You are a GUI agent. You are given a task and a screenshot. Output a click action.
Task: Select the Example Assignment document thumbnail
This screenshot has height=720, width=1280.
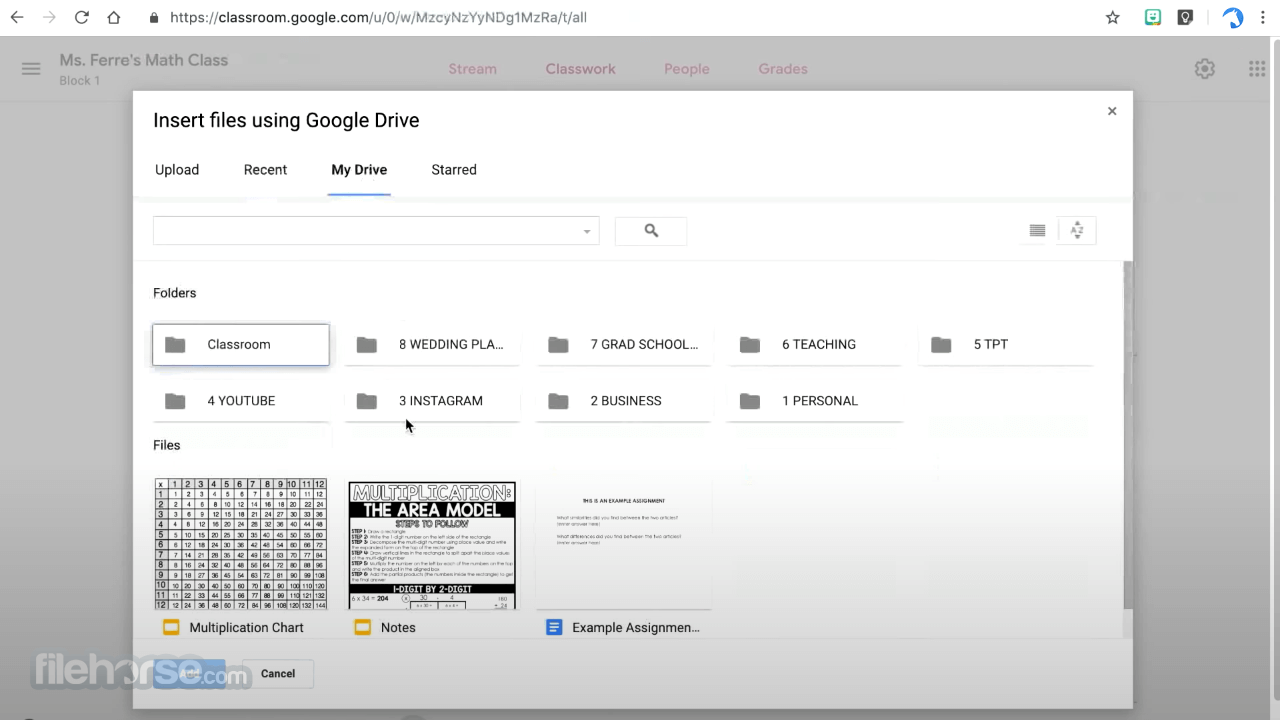tap(624, 544)
